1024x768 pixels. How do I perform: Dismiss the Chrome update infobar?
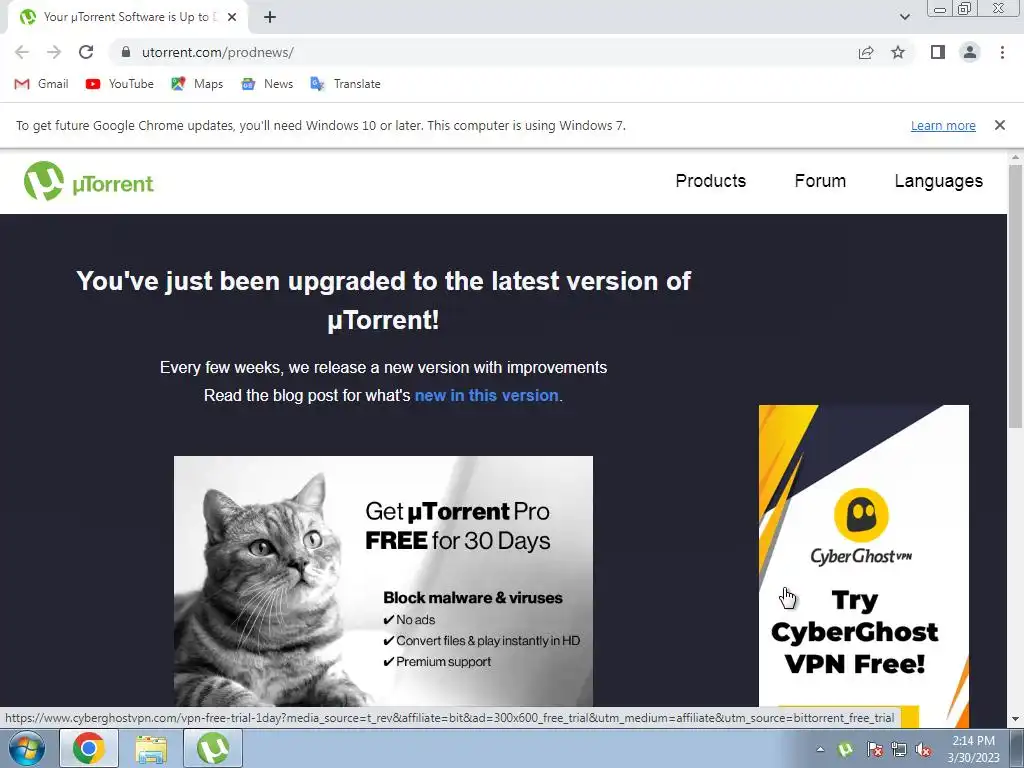click(x=999, y=125)
